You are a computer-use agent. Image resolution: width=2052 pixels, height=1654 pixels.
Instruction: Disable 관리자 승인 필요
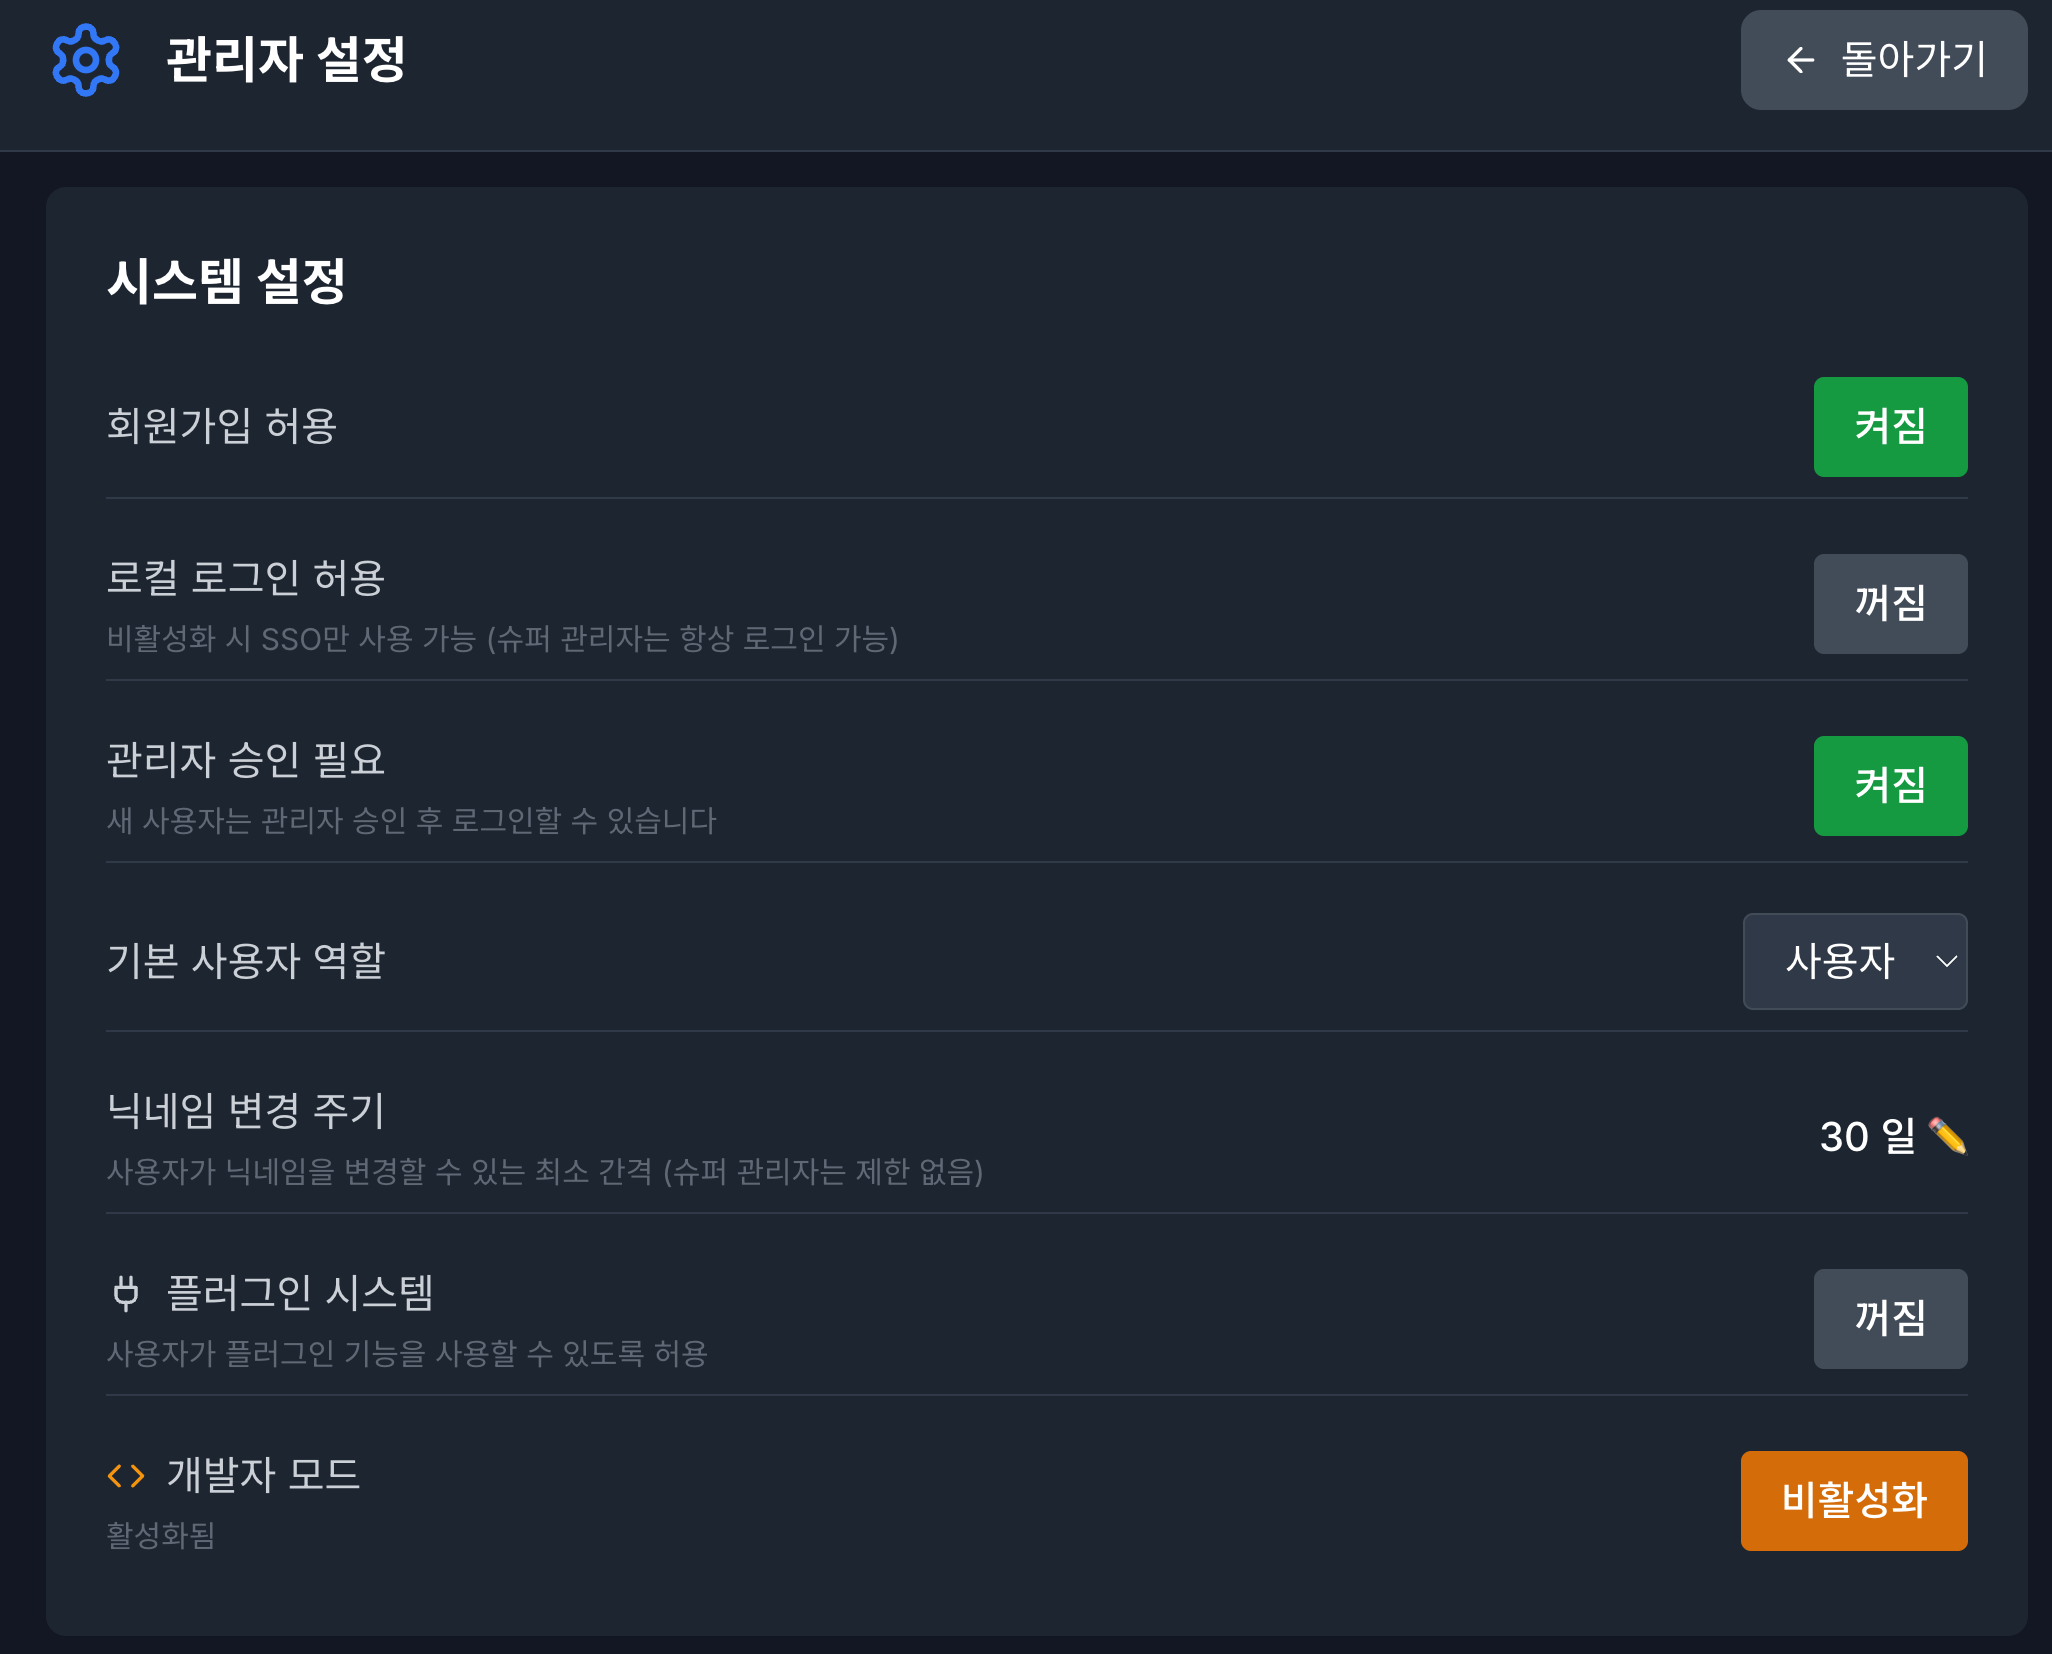click(1889, 786)
